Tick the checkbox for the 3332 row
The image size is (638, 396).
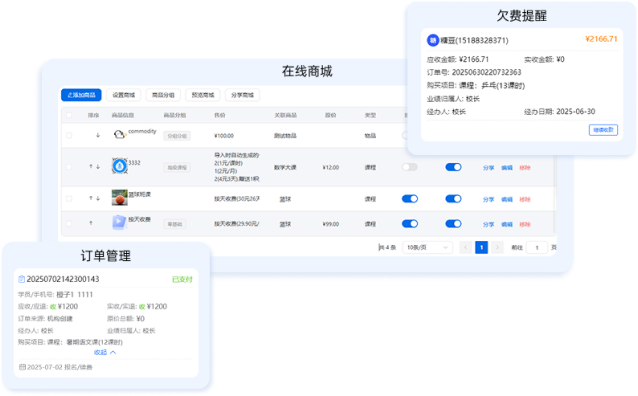pos(69,167)
